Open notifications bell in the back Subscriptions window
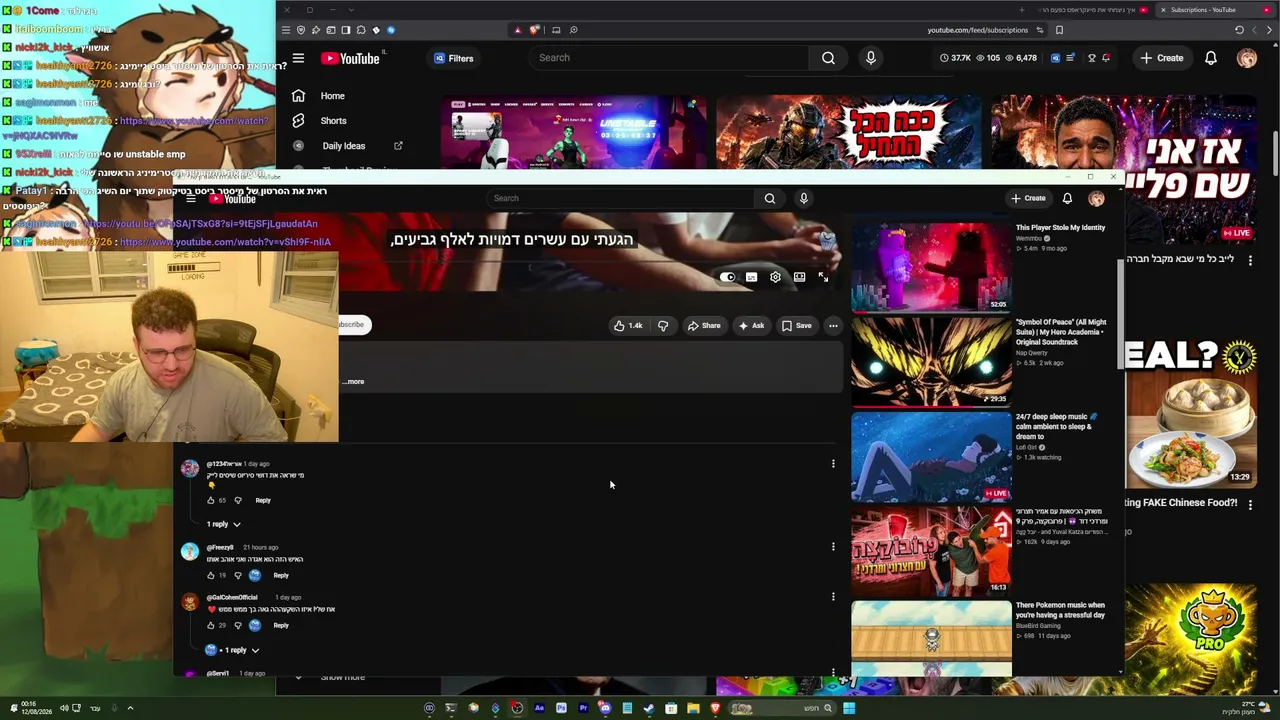This screenshot has width=1280, height=720. pos(1210,58)
